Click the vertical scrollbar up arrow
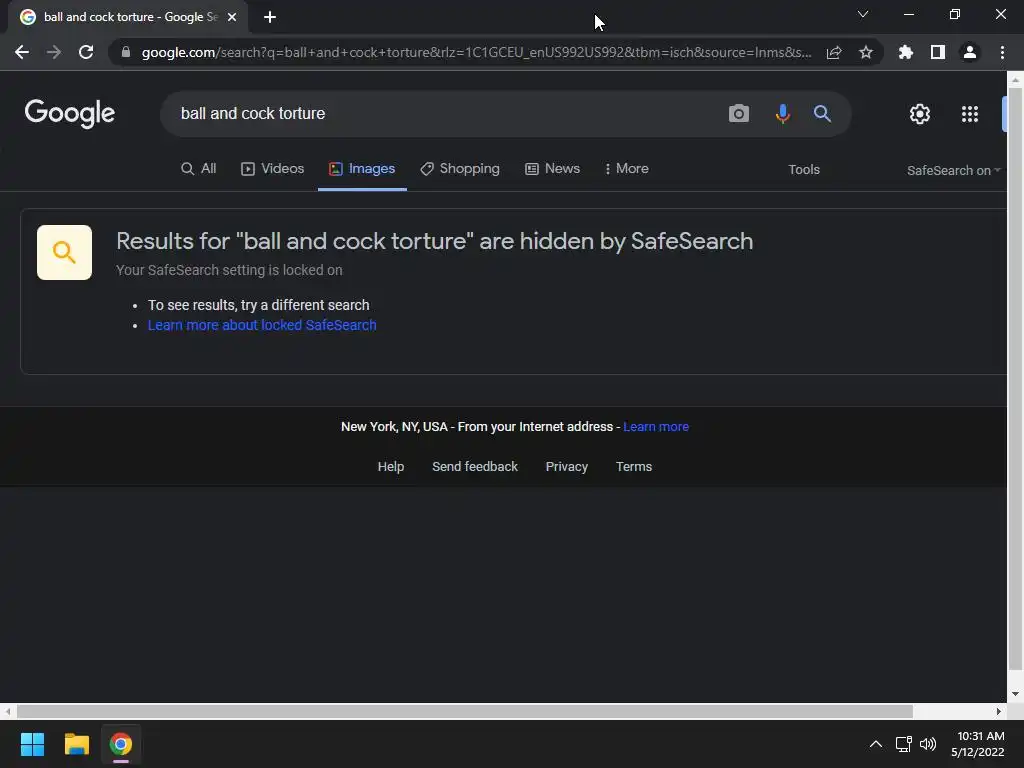The height and width of the screenshot is (768, 1024). pos(1015,80)
